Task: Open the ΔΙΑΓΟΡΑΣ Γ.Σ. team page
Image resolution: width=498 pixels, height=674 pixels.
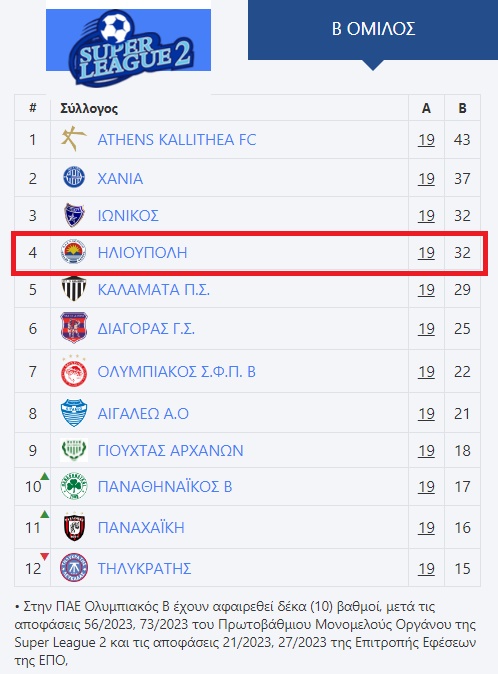Action: (146, 329)
